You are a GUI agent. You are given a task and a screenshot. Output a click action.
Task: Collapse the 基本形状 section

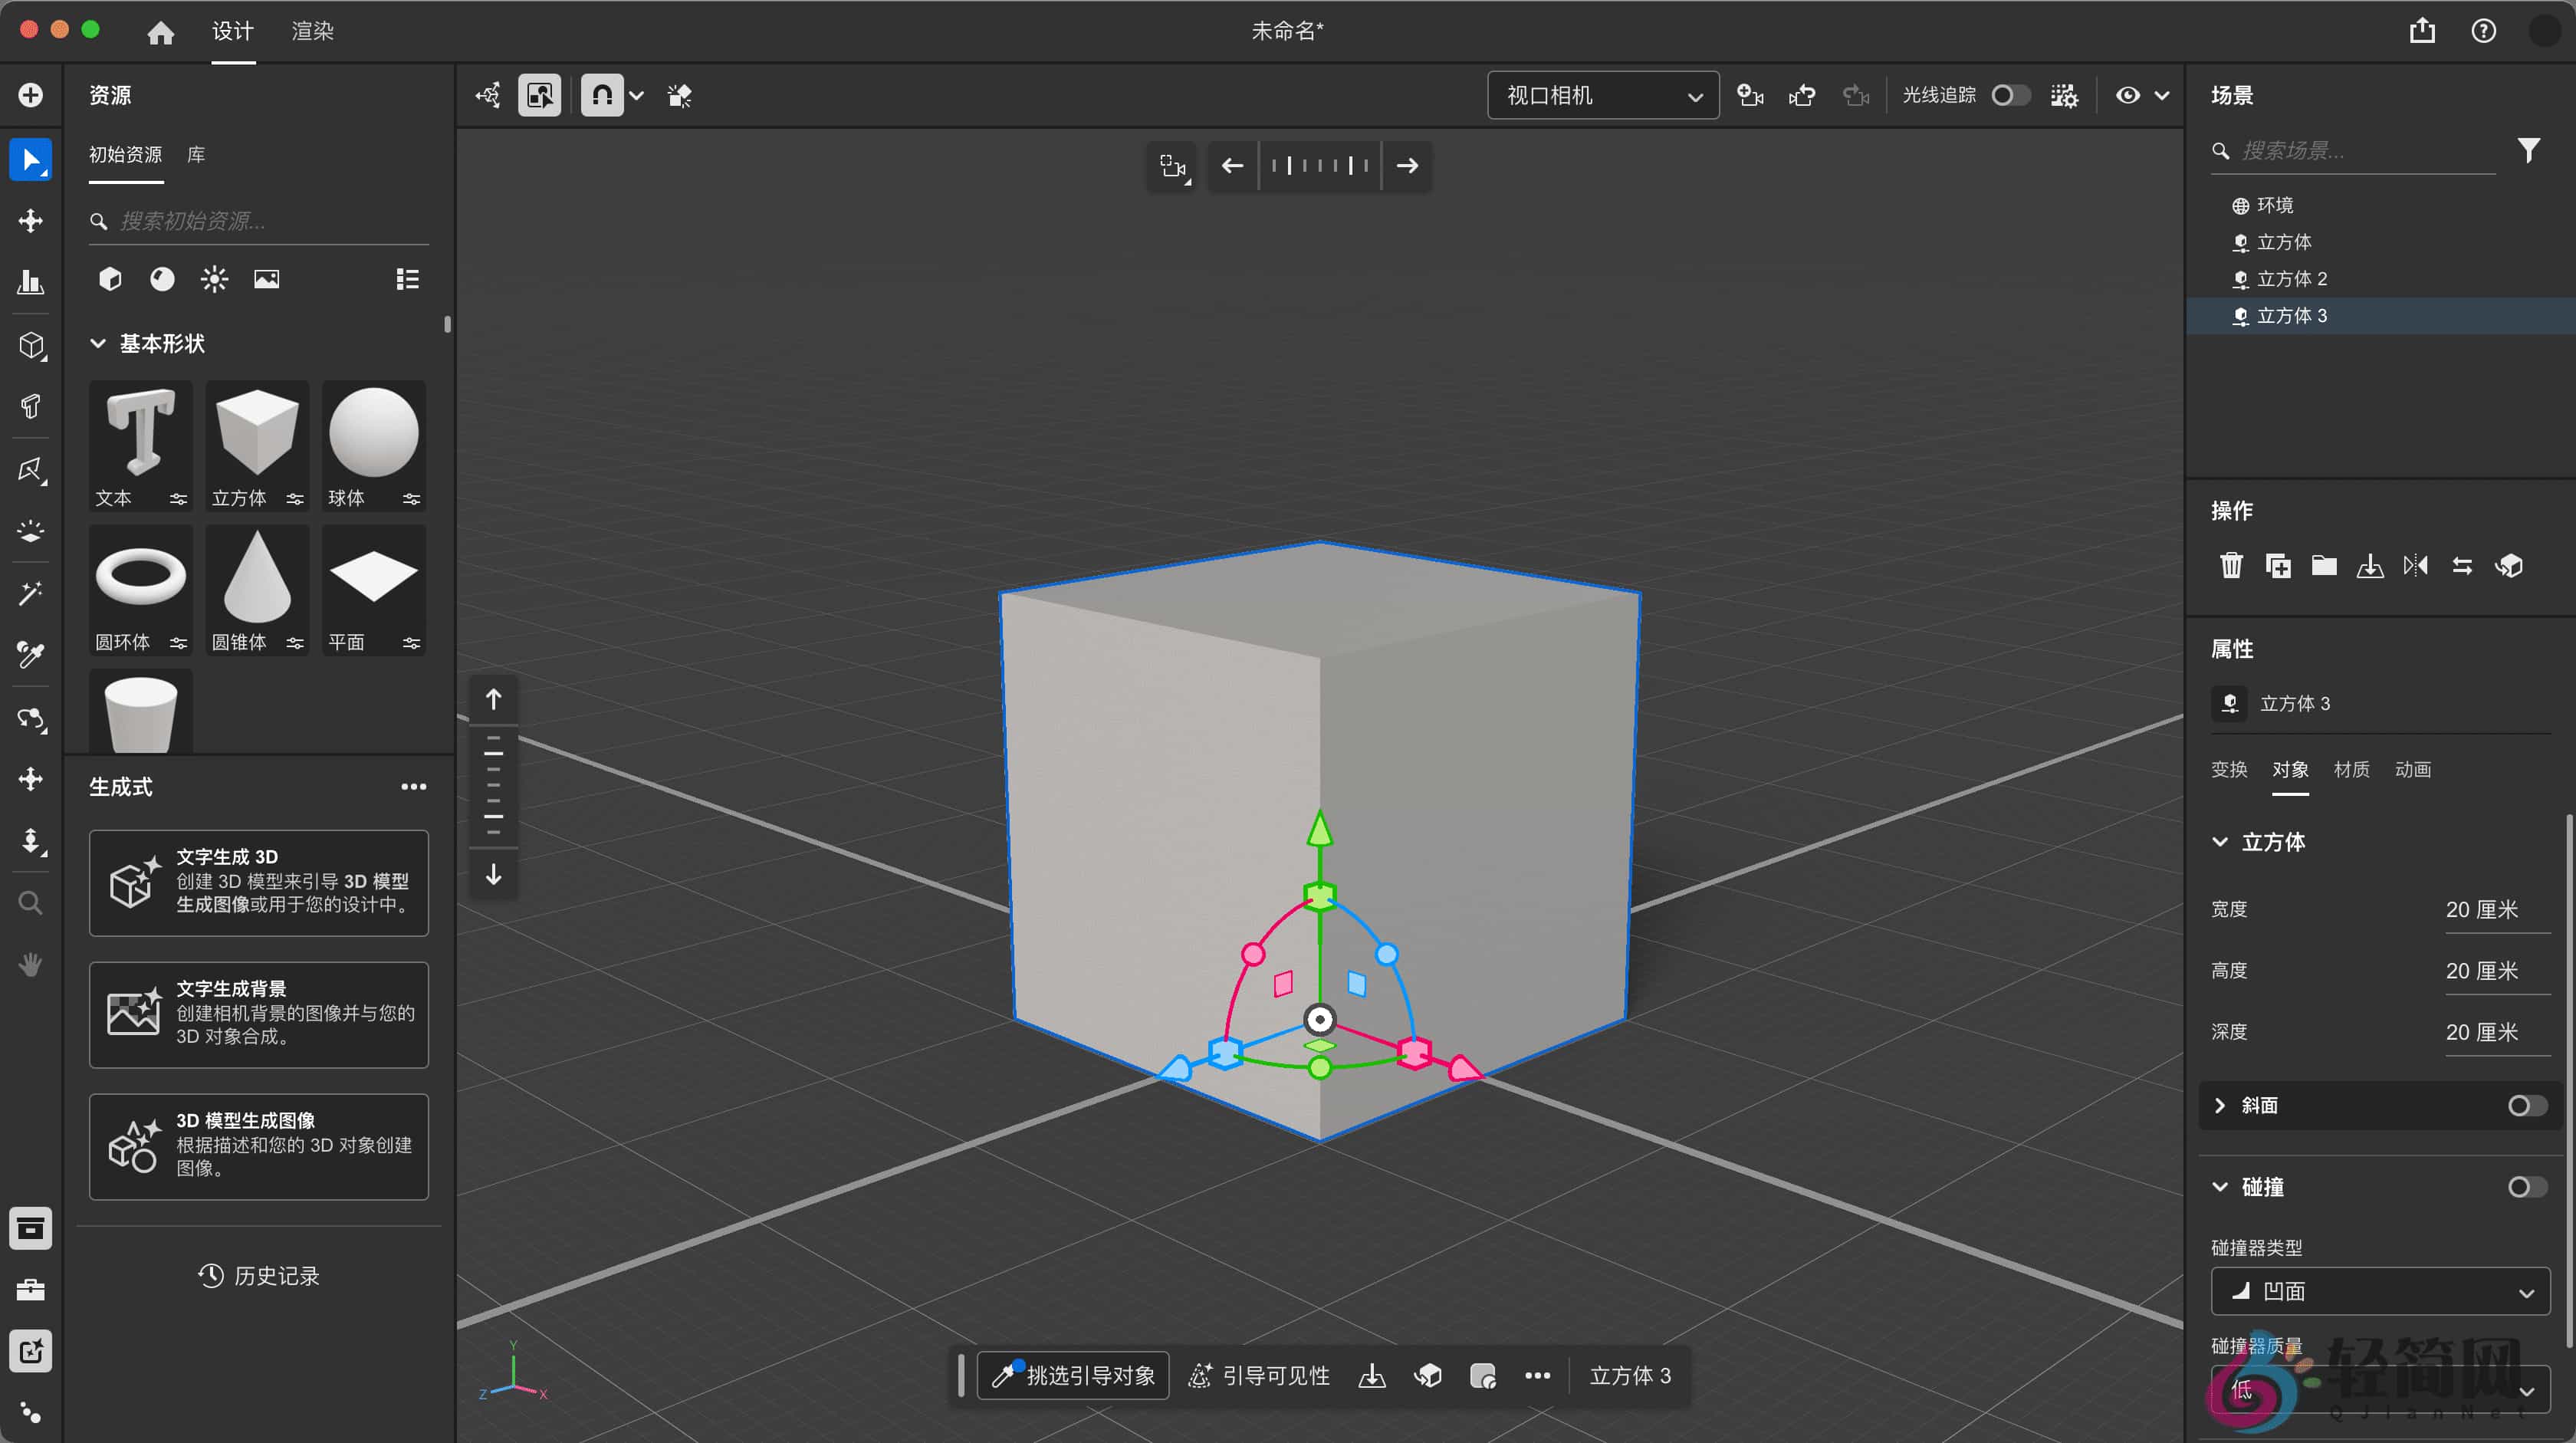97,343
